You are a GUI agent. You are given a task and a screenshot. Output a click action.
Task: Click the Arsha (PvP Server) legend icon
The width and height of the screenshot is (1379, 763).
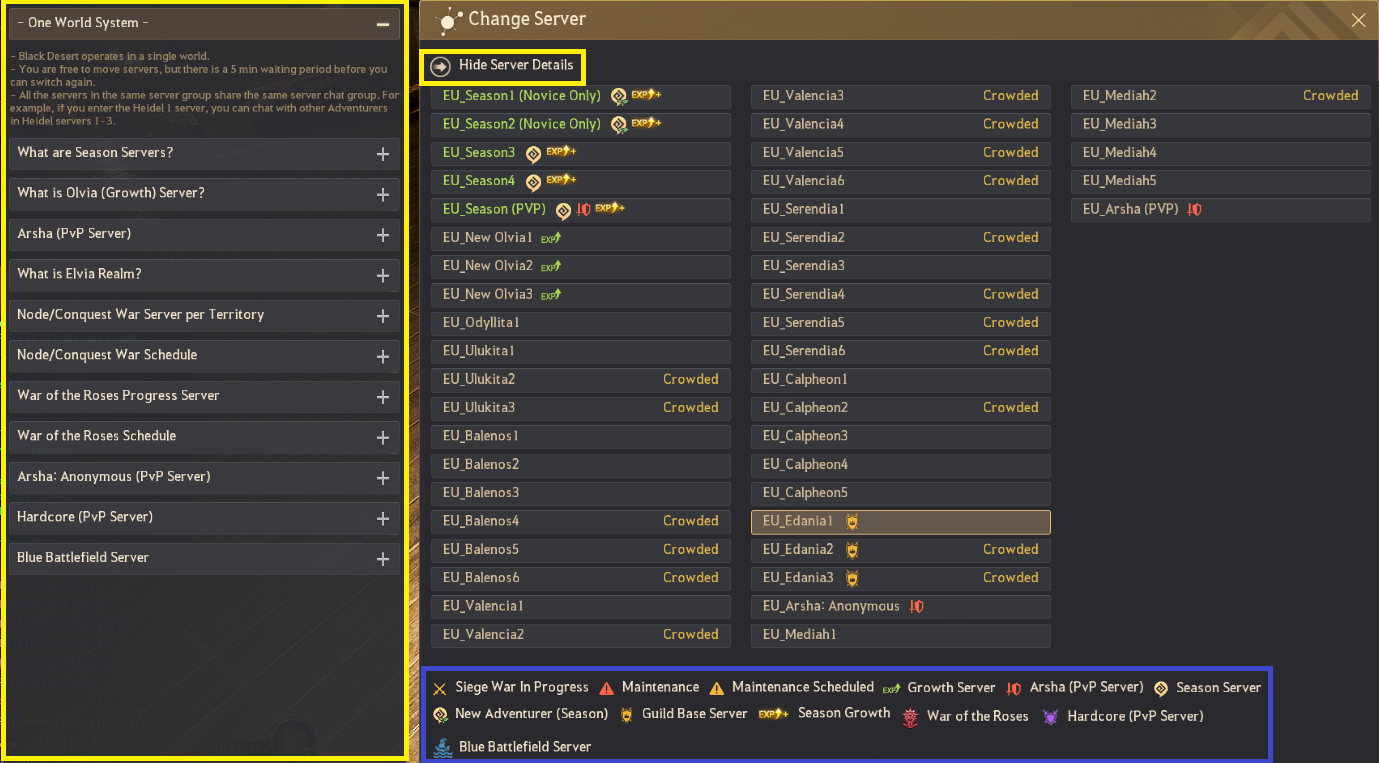(x=1014, y=688)
